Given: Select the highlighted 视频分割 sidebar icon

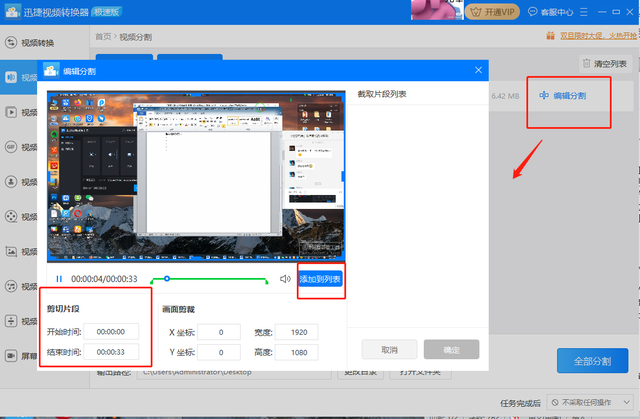Looking at the screenshot, I should (11, 77).
